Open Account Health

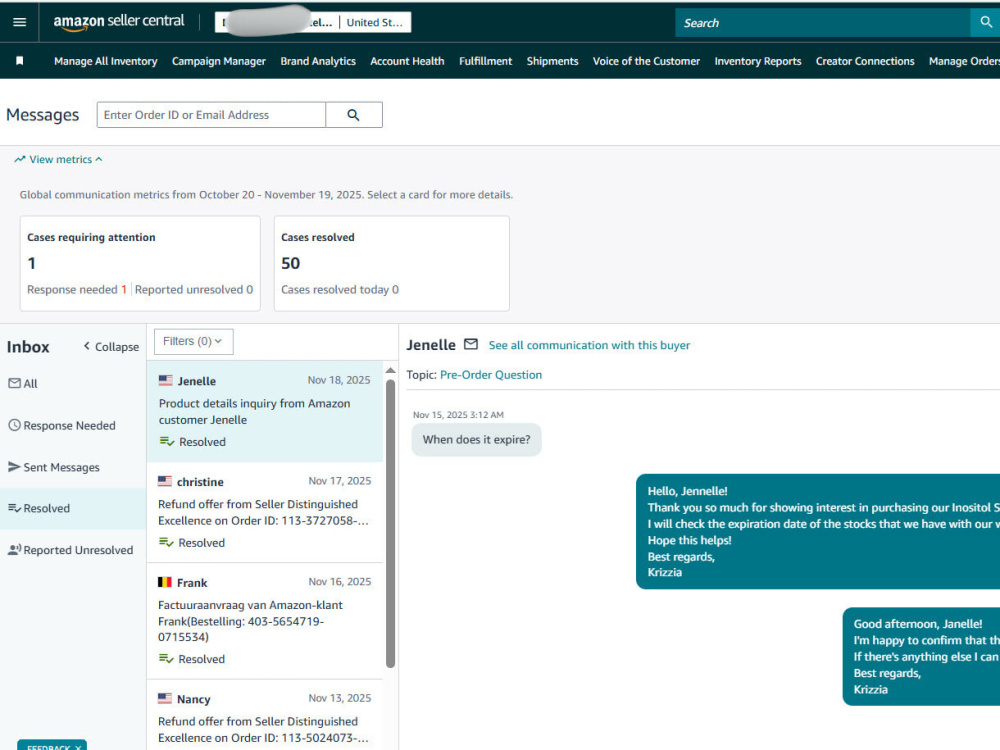coord(407,61)
